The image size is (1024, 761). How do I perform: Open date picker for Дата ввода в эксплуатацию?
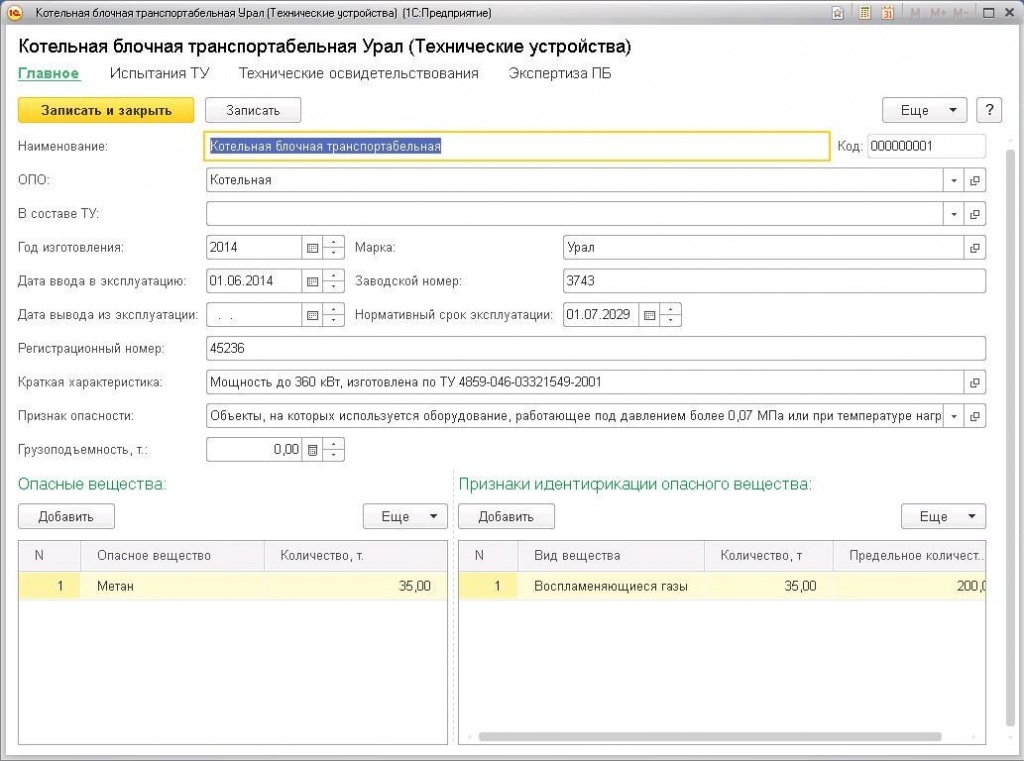312,281
